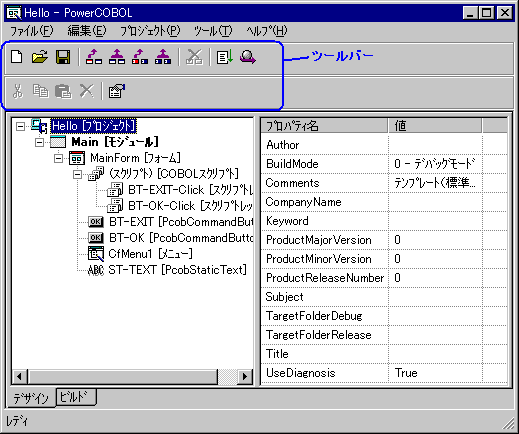Click the second purple build icon after Save
Screen dimensions: 519x434
(x=117, y=57)
